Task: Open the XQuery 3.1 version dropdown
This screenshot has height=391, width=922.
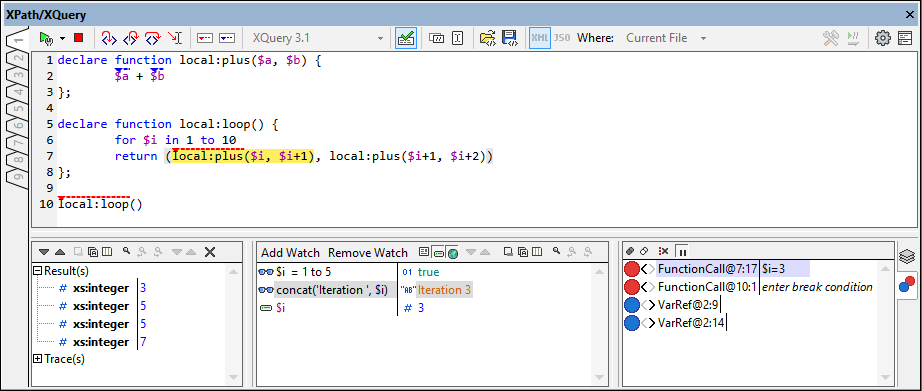Action: click(x=318, y=38)
